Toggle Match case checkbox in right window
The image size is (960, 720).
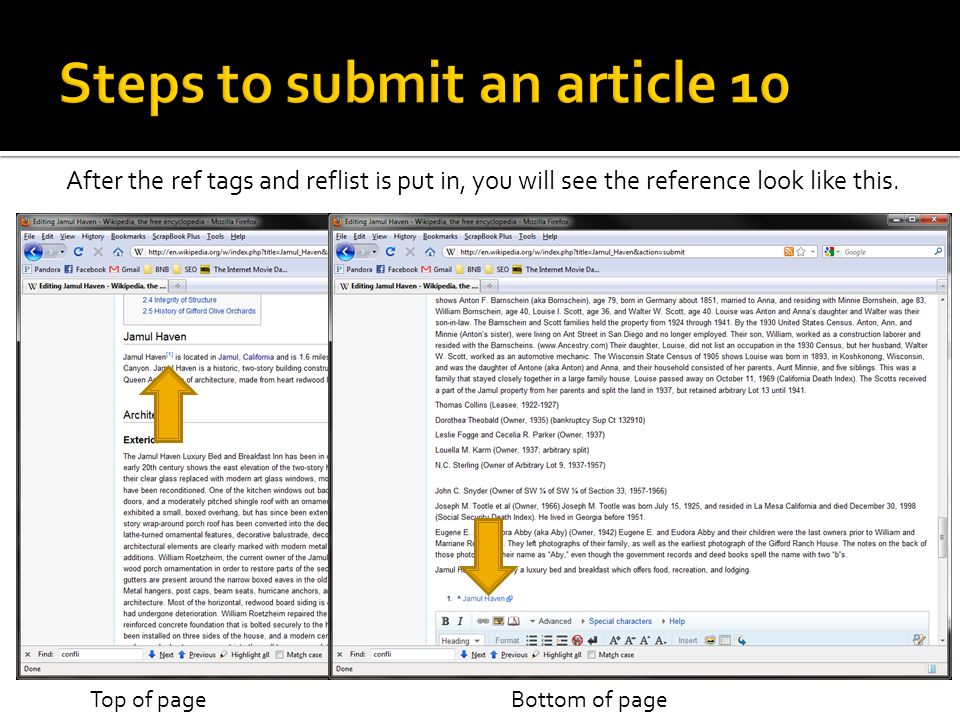[591, 654]
